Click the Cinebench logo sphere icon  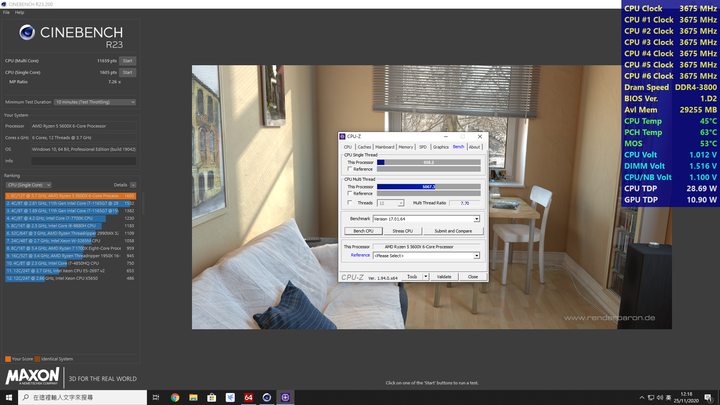click(x=27, y=32)
